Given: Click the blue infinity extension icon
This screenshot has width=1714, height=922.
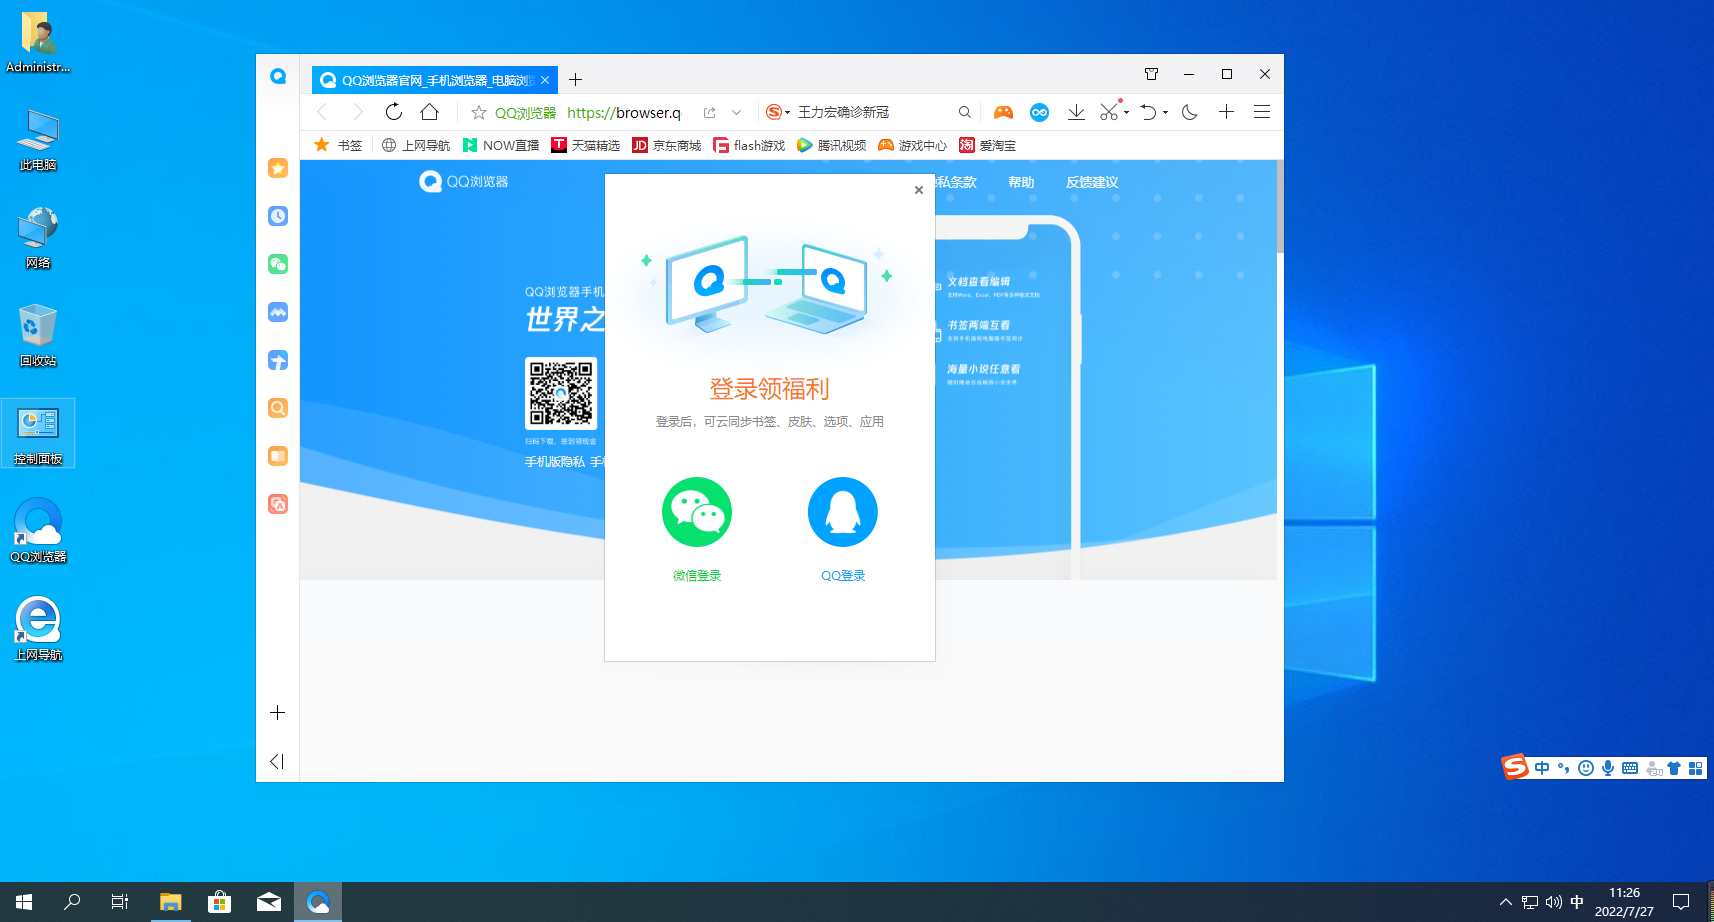Looking at the screenshot, I should (x=1040, y=112).
